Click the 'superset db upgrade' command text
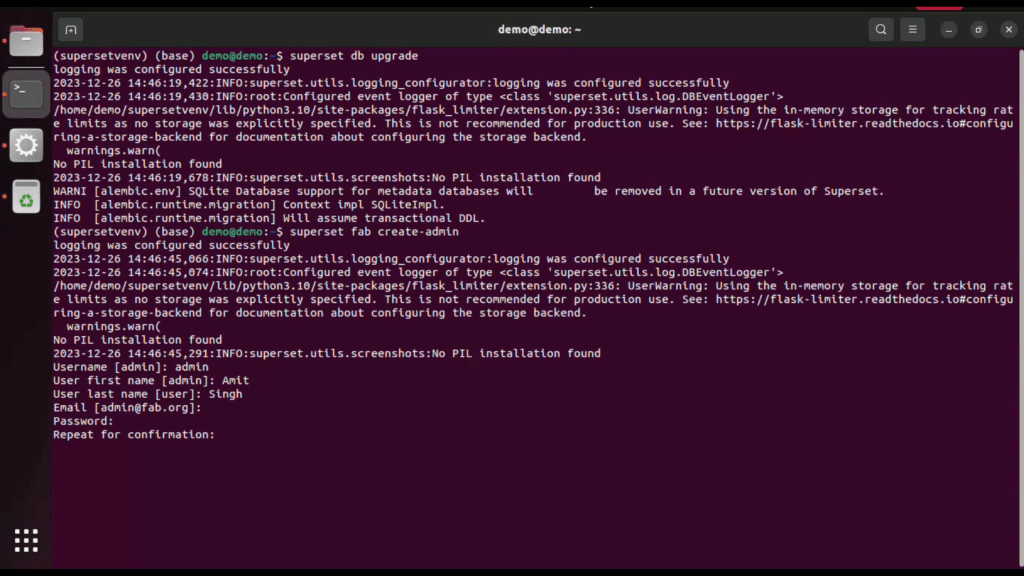This screenshot has height=576, width=1024. (x=353, y=56)
